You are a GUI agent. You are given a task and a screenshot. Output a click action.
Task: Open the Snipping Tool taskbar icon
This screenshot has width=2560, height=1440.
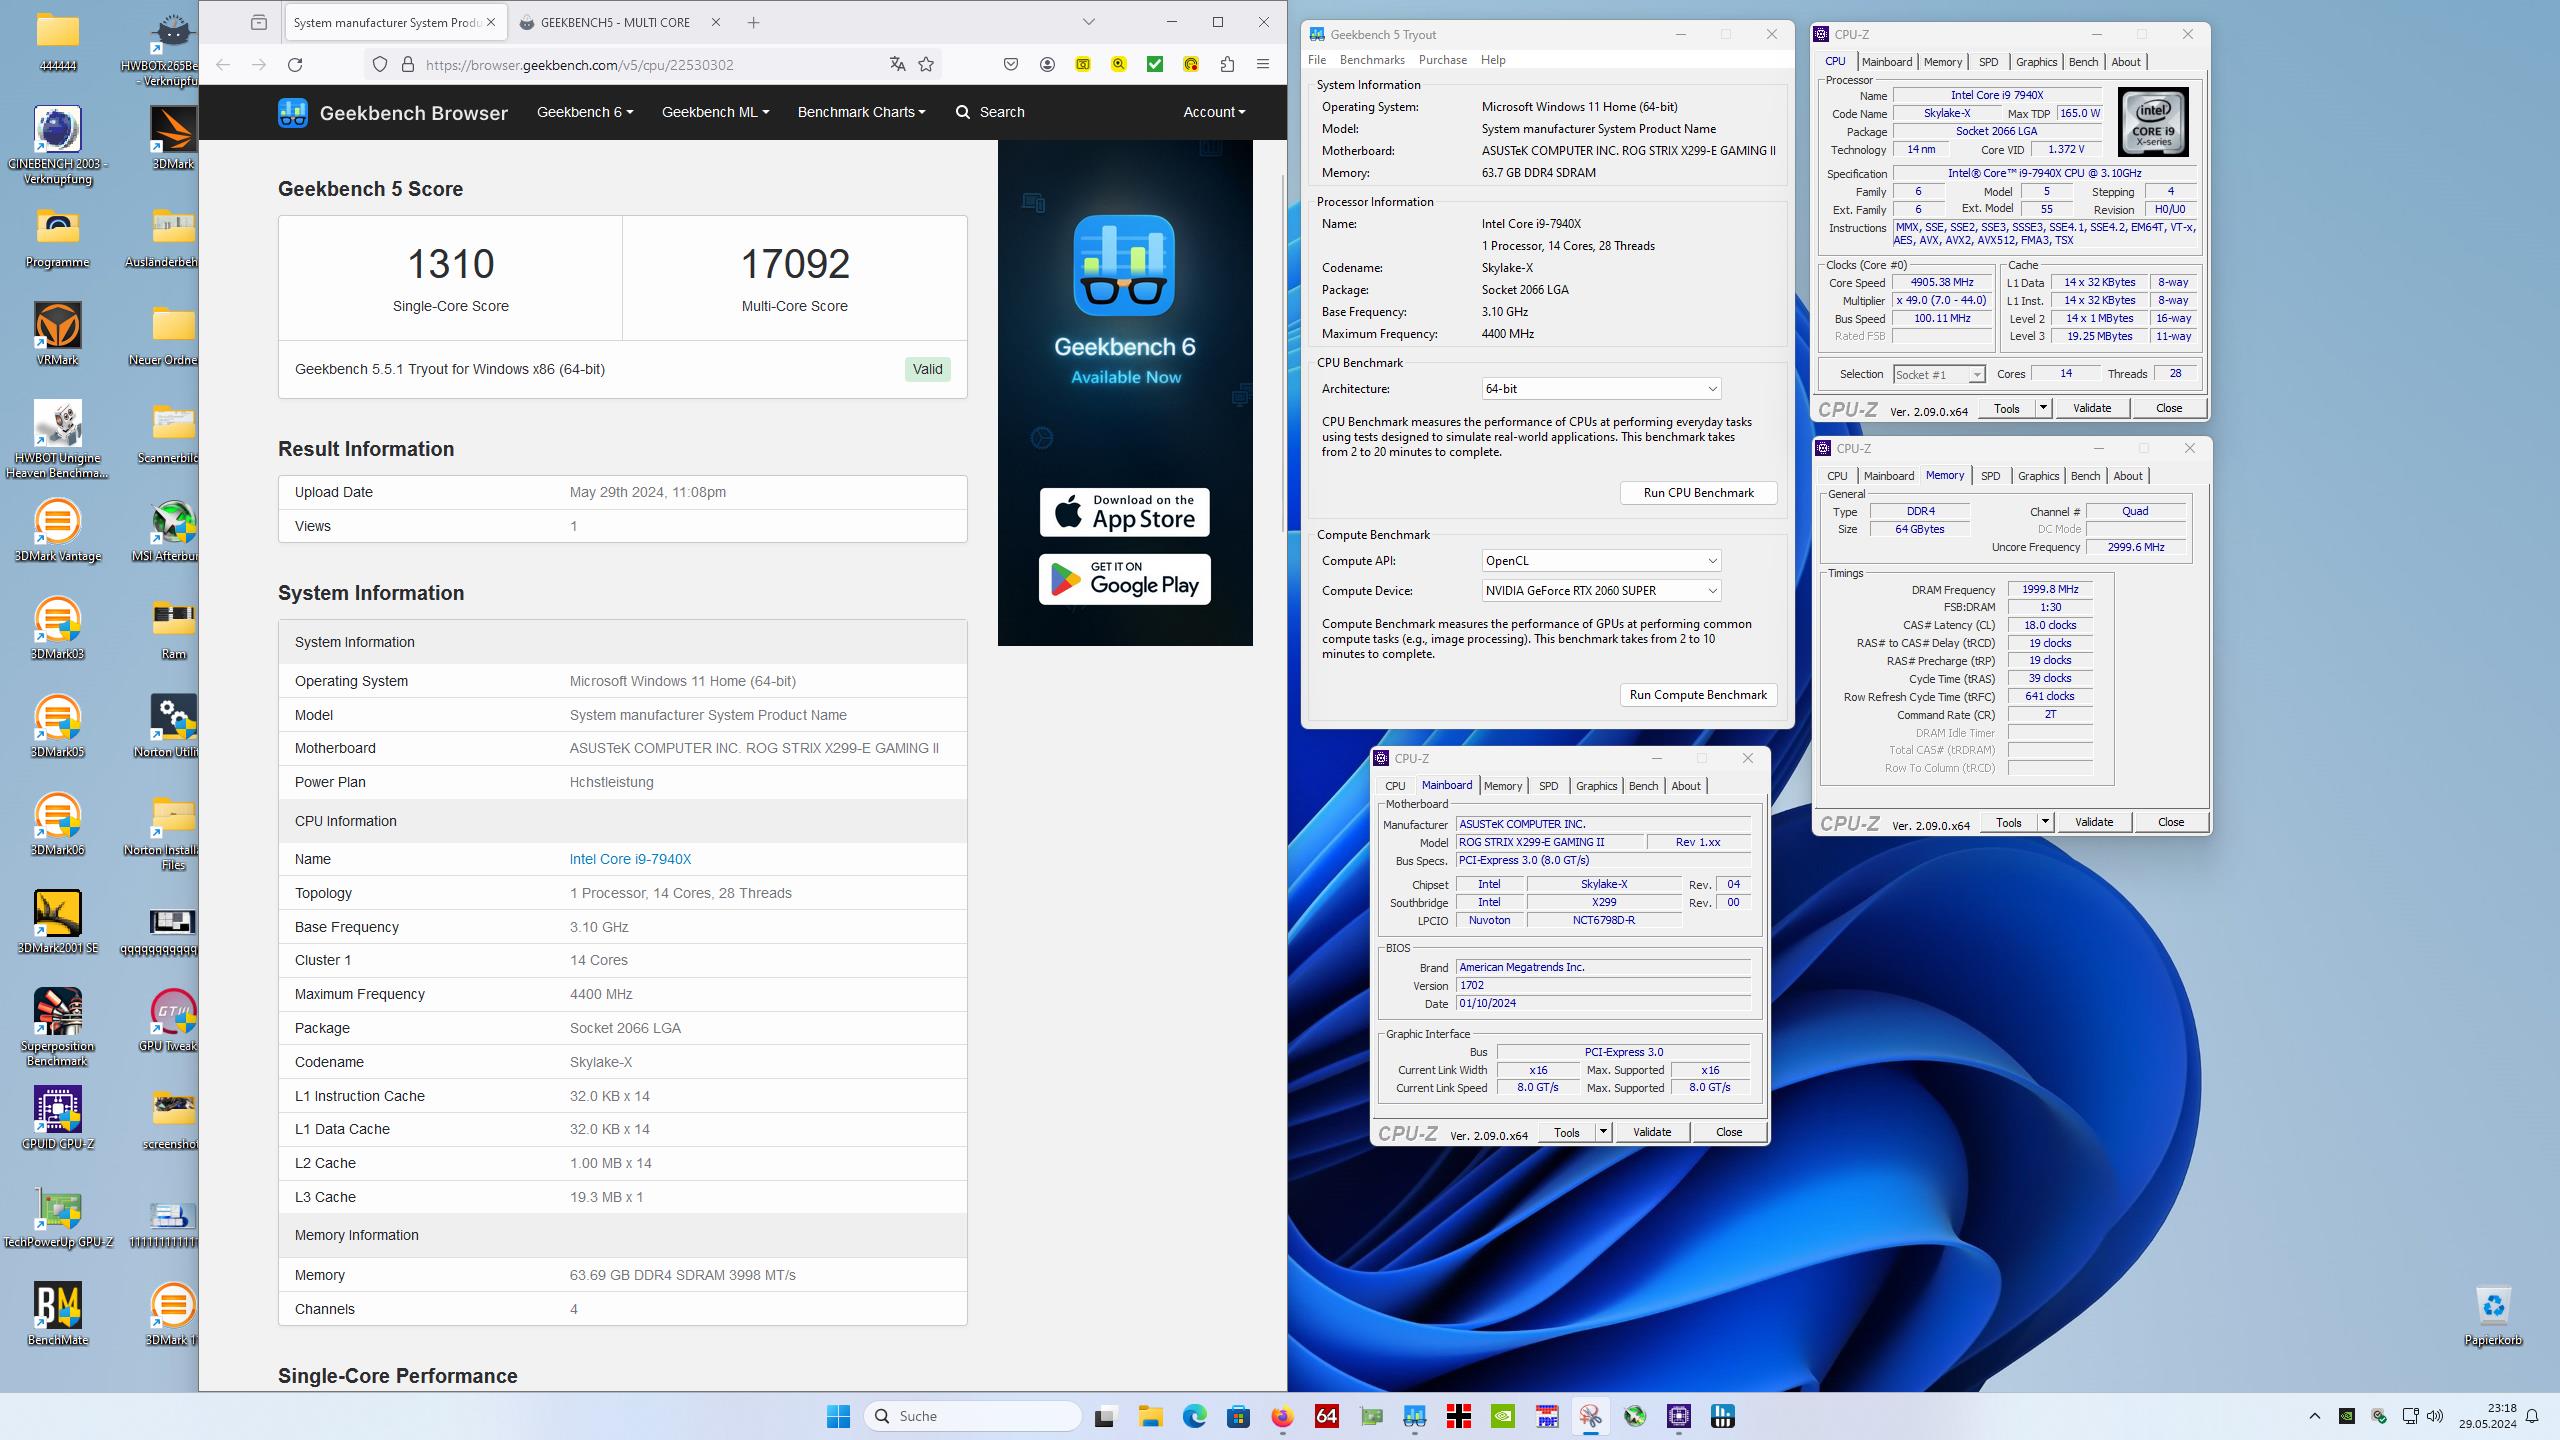1590,1416
